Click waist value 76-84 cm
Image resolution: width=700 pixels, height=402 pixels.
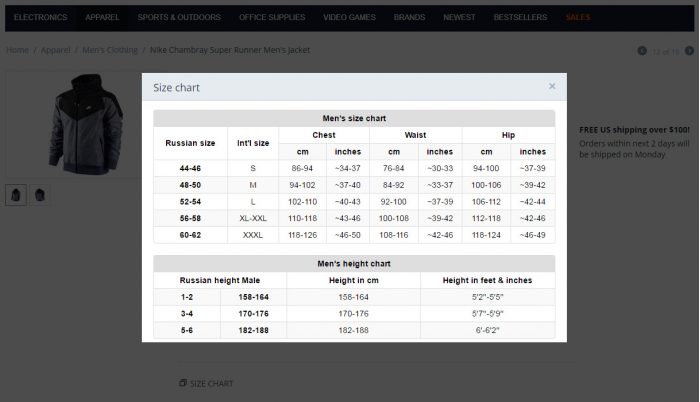coord(393,168)
